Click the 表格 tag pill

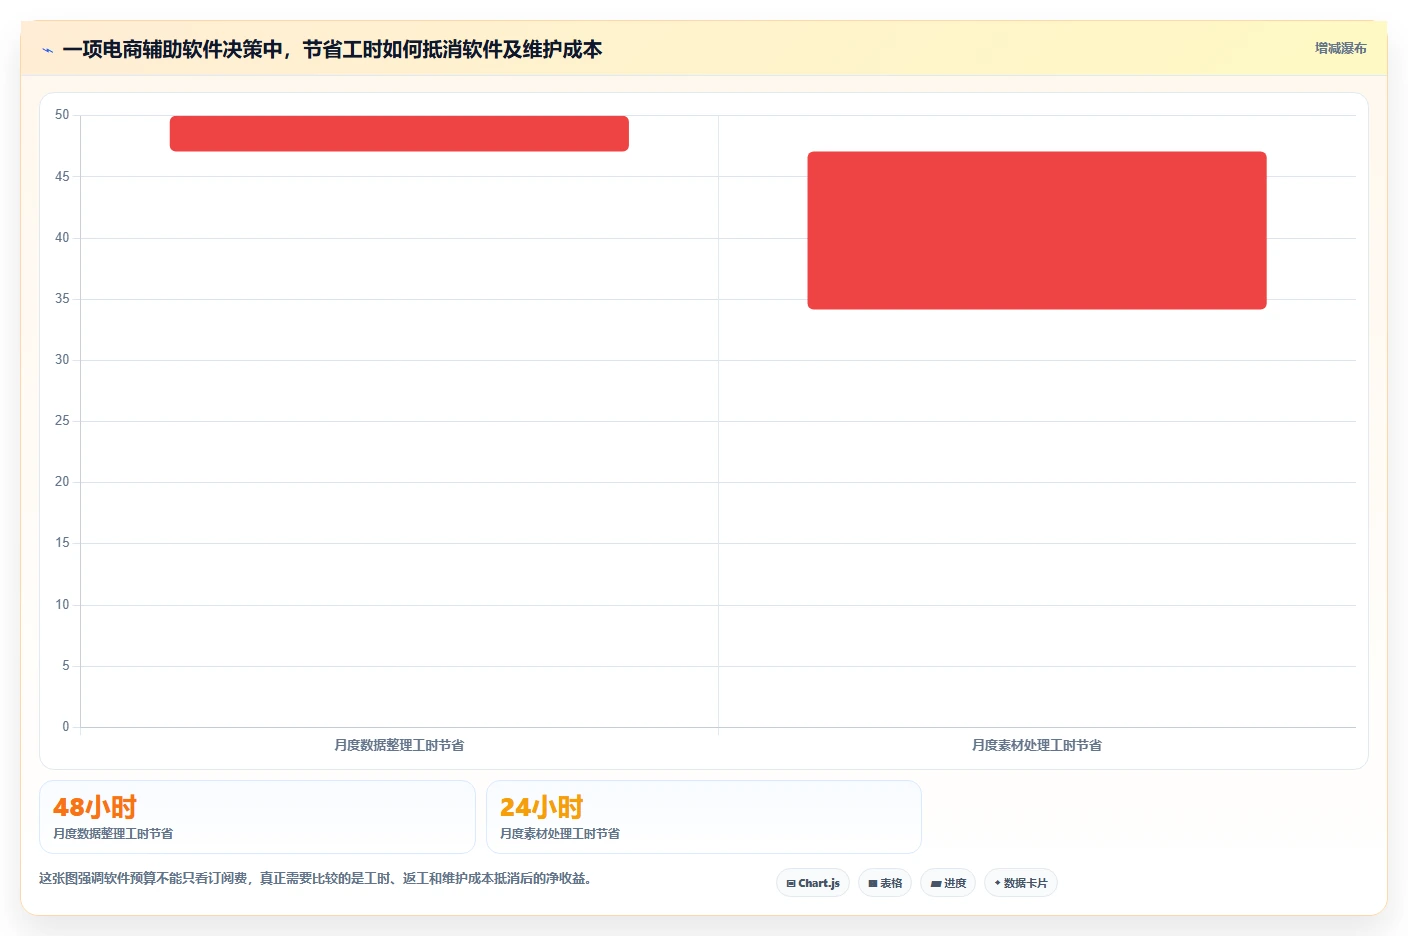[x=885, y=883]
